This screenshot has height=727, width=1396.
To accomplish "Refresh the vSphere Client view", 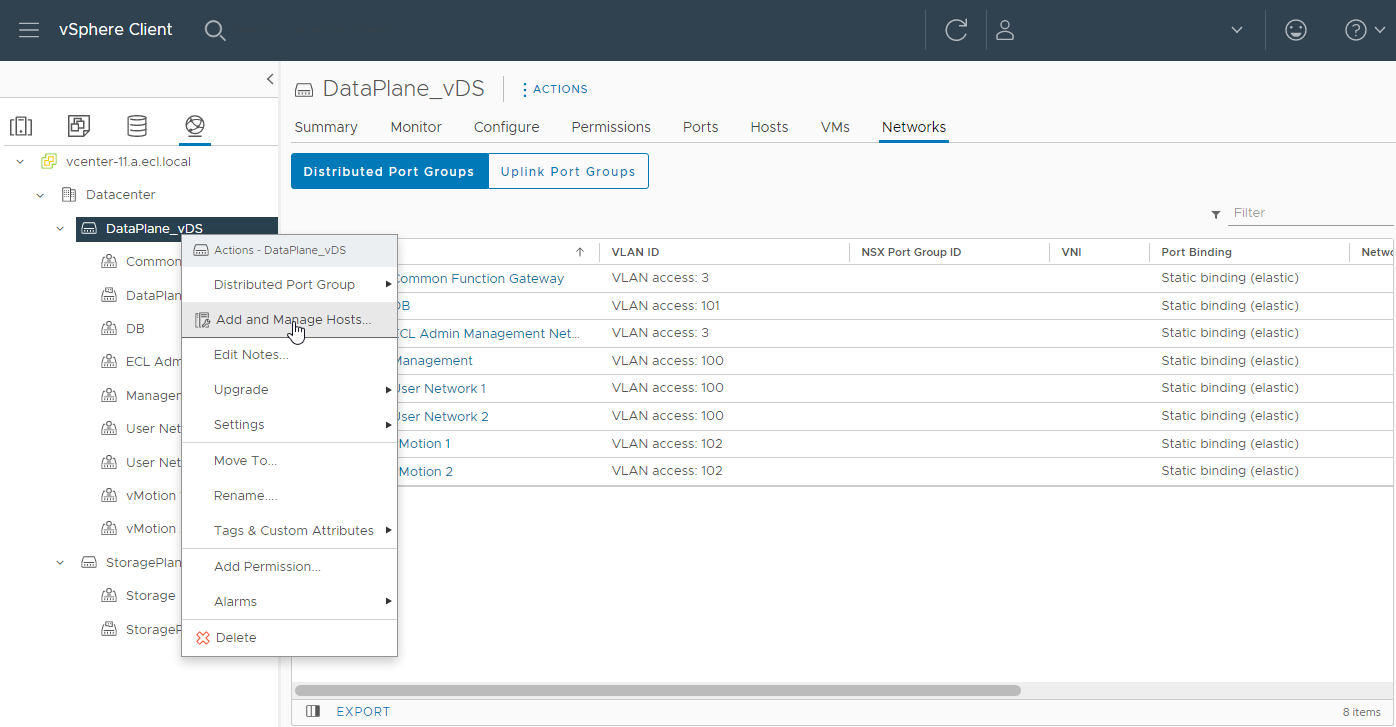I will coord(956,30).
